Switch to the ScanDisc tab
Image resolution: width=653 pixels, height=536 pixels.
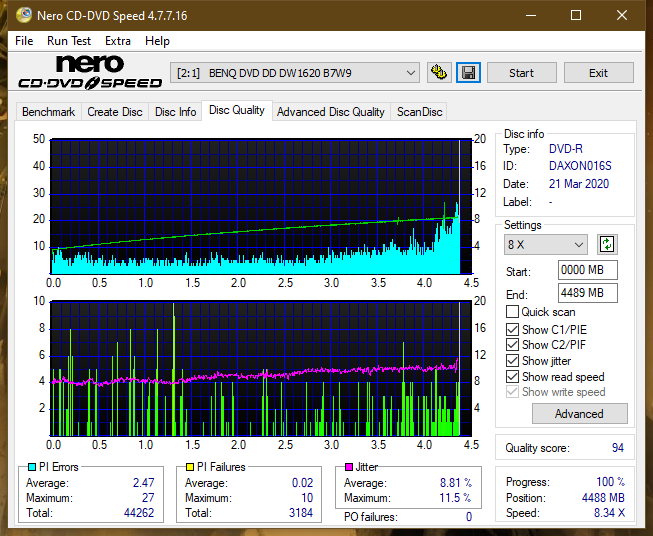click(419, 112)
